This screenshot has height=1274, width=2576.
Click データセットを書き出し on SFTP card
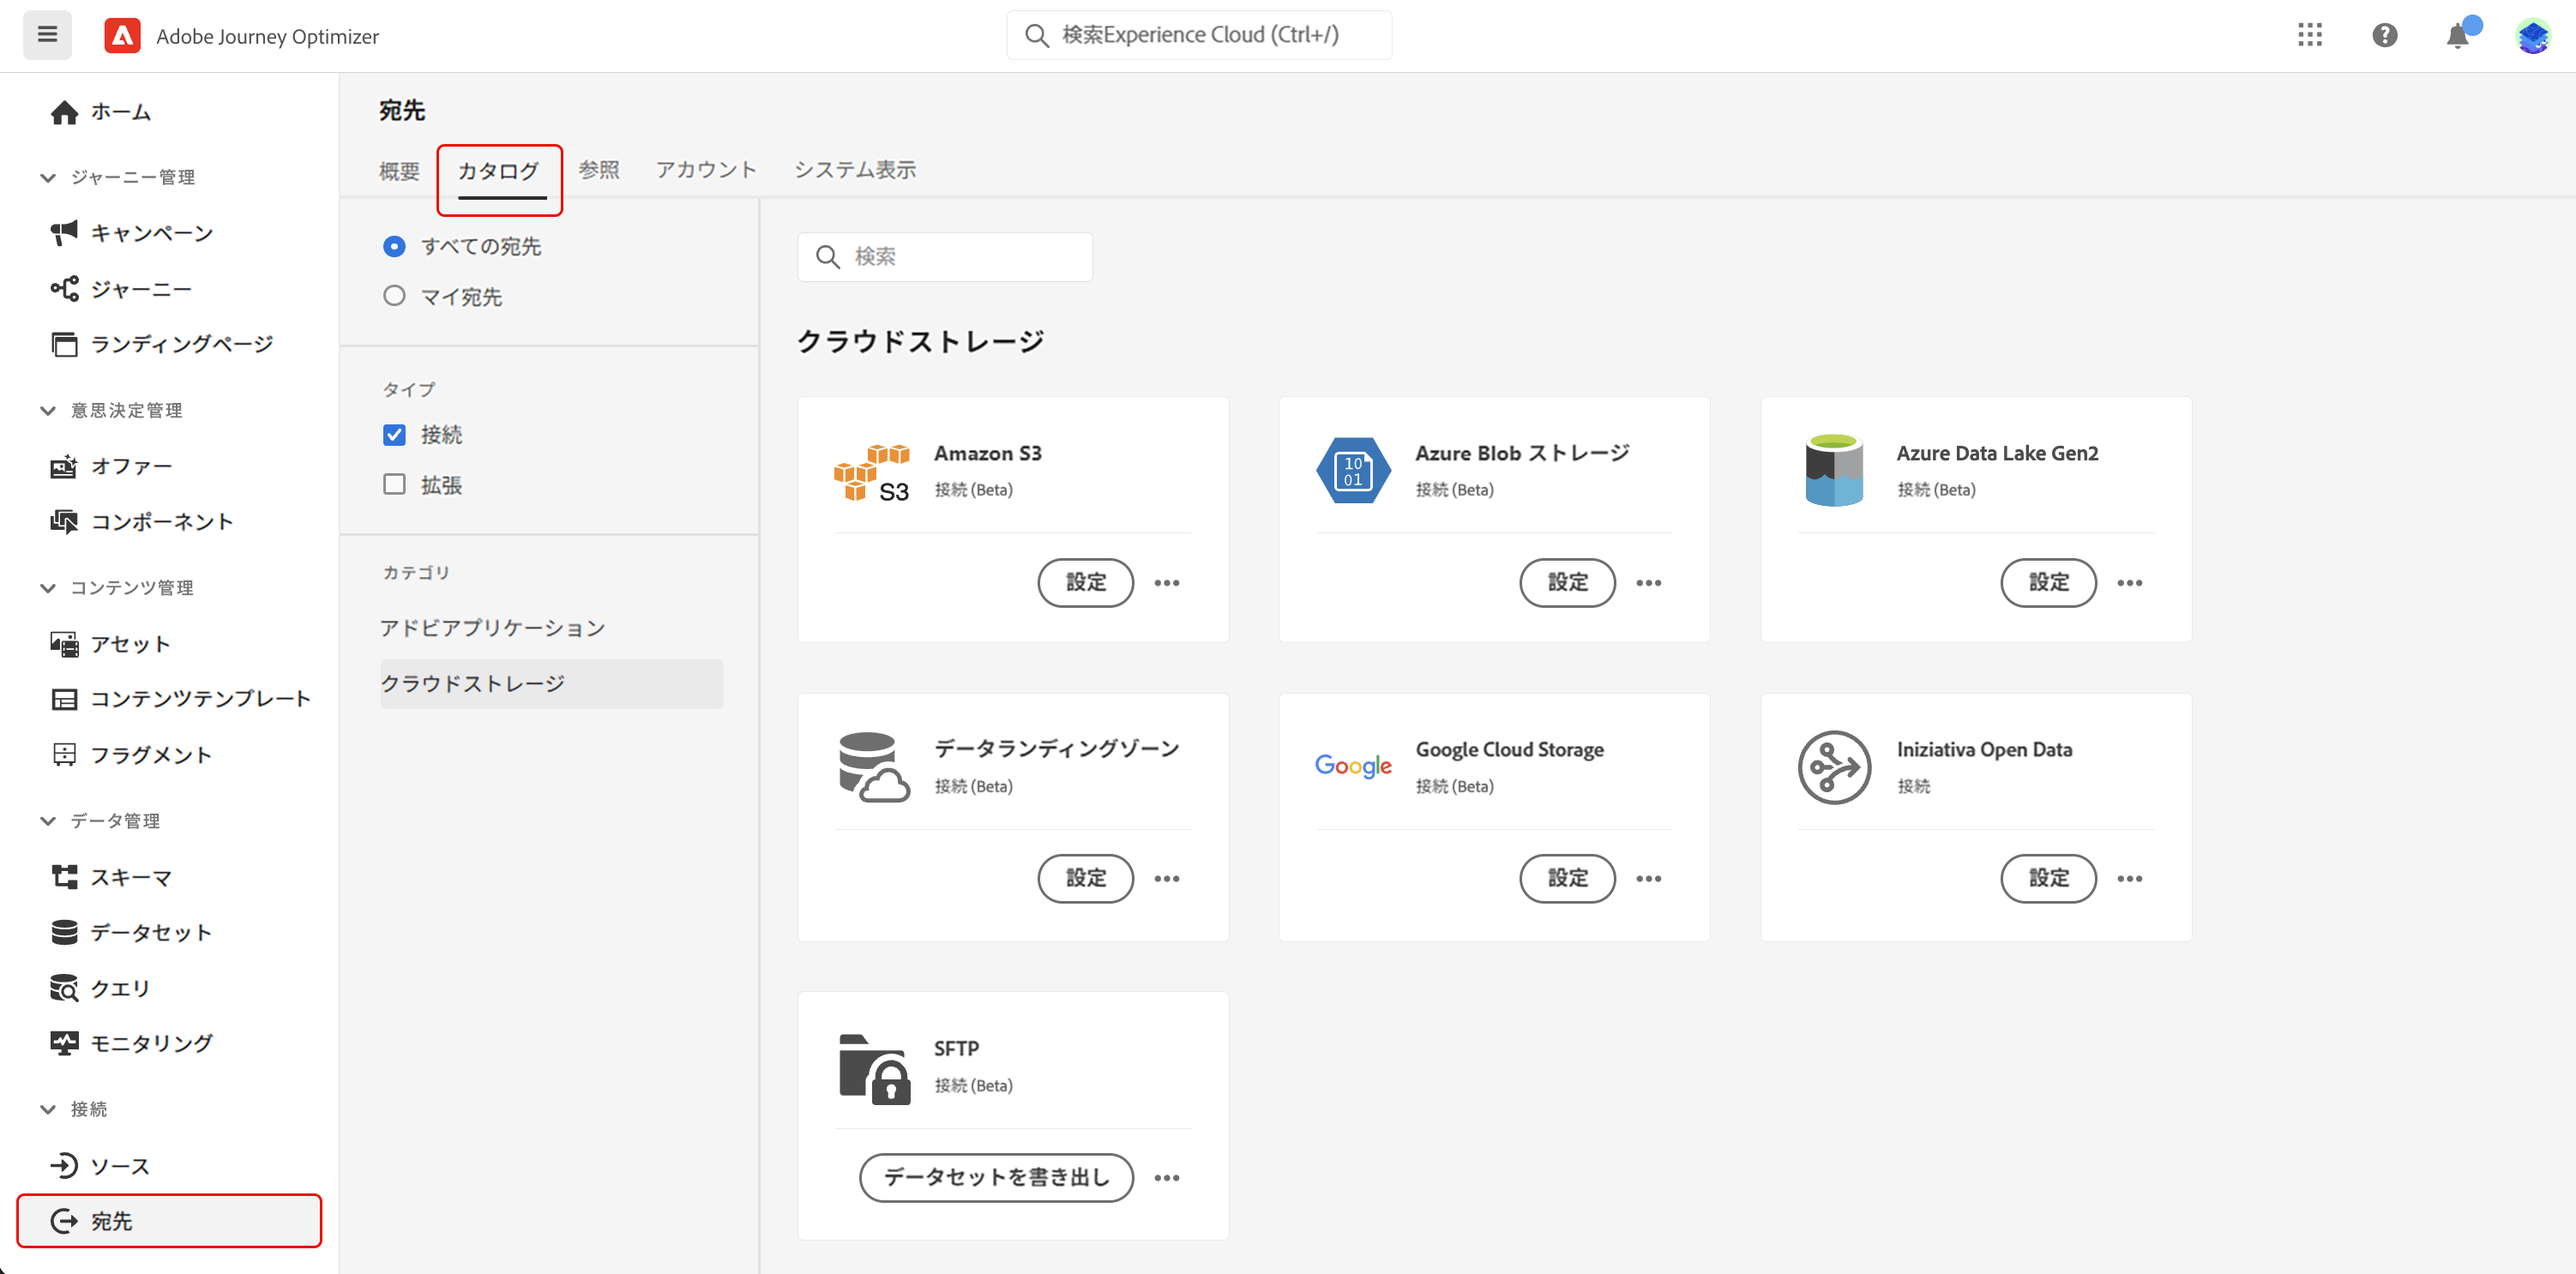point(996,1177)
